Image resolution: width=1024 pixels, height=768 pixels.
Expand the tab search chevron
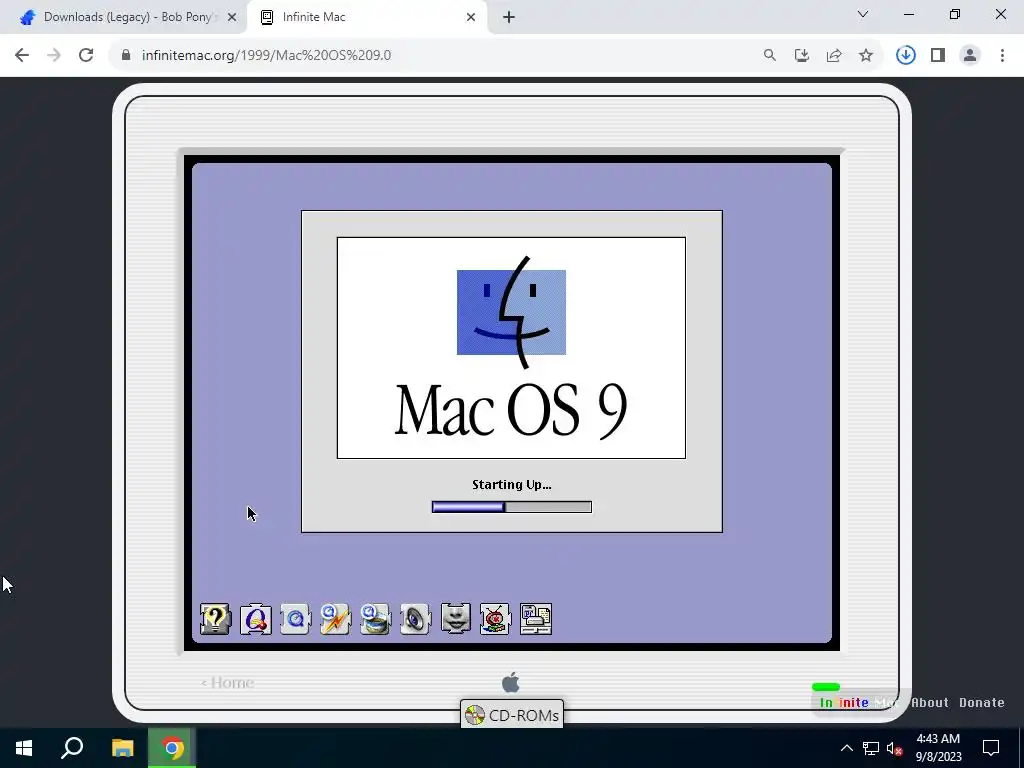tap(863, 14)
